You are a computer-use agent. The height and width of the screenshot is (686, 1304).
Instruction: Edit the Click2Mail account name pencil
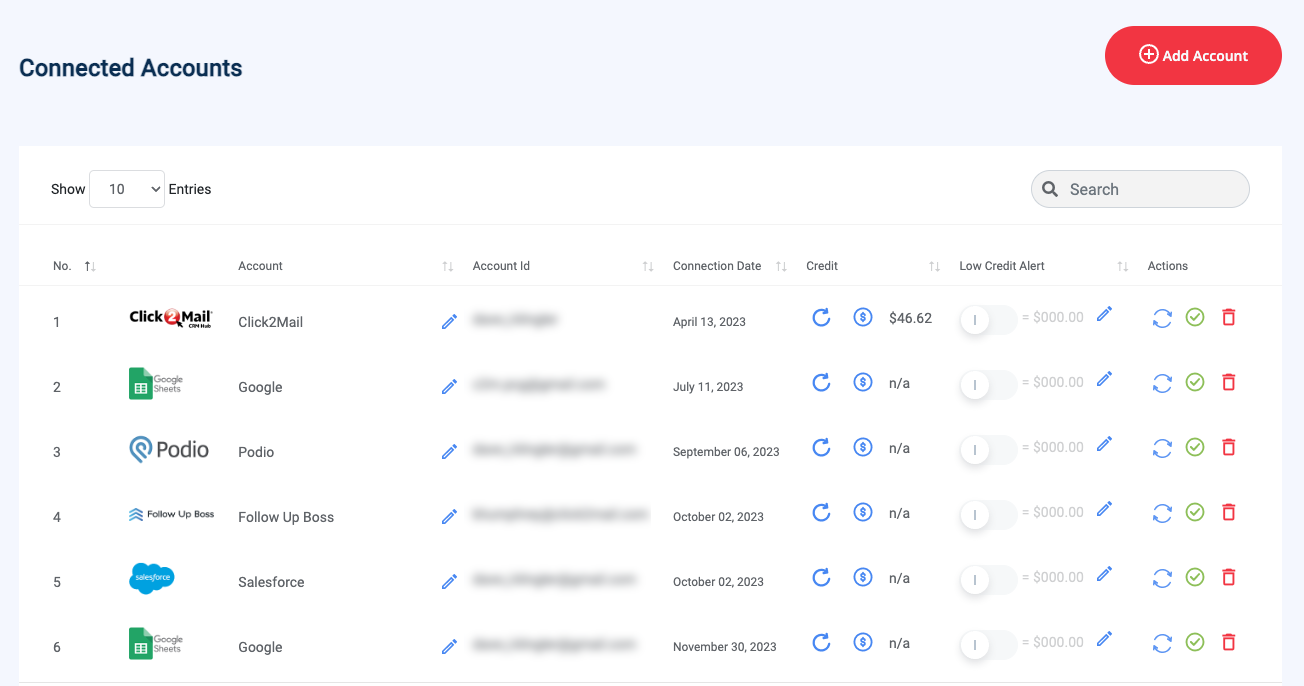click(450, 321)
